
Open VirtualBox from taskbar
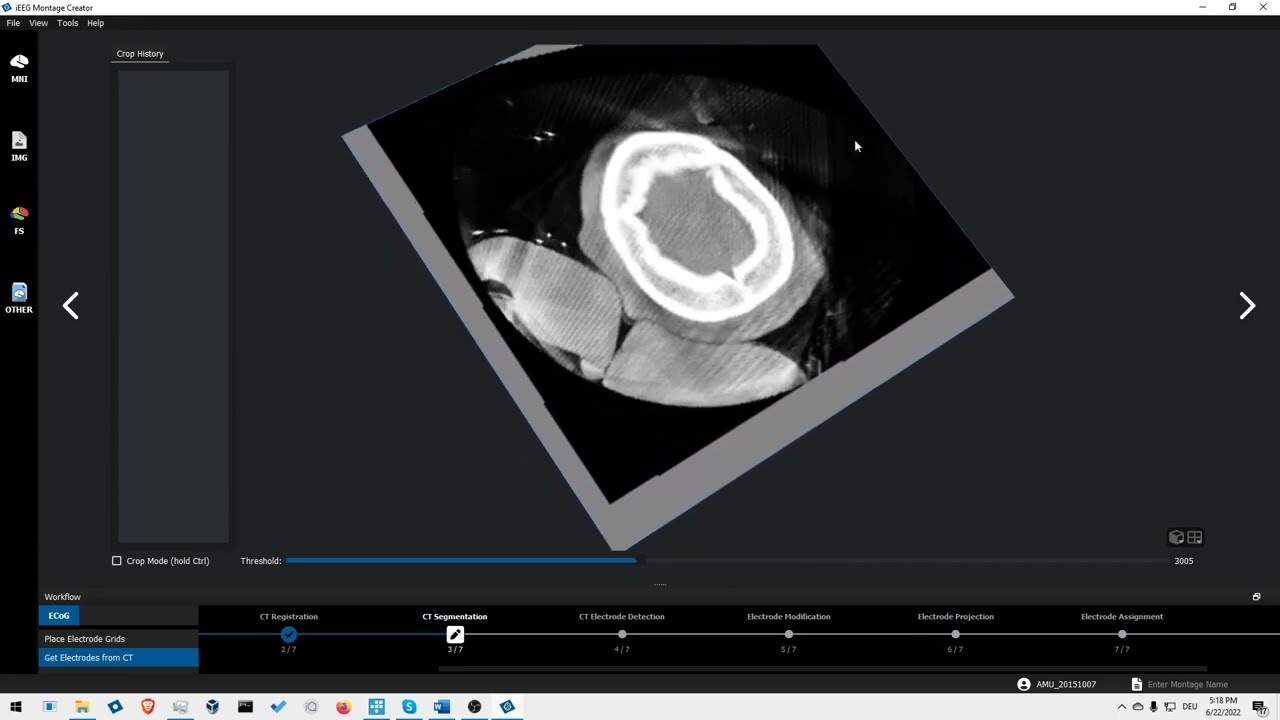coord(213,707)
